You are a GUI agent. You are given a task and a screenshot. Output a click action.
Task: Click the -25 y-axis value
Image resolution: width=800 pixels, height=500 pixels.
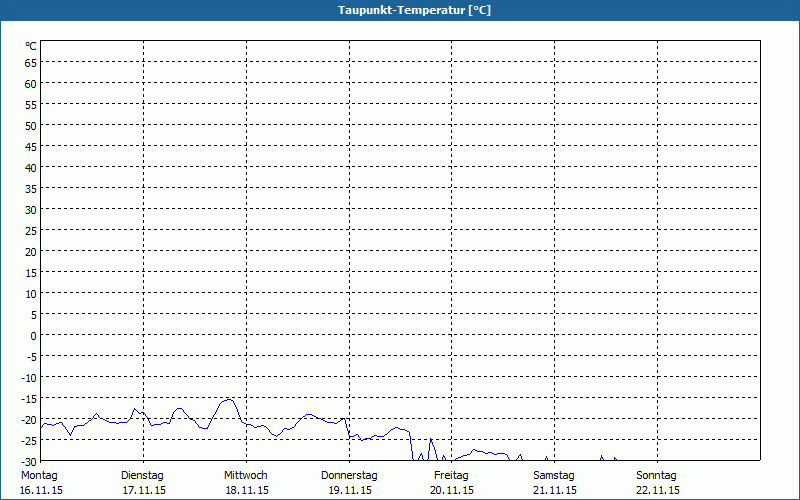(x=29, y=441)
